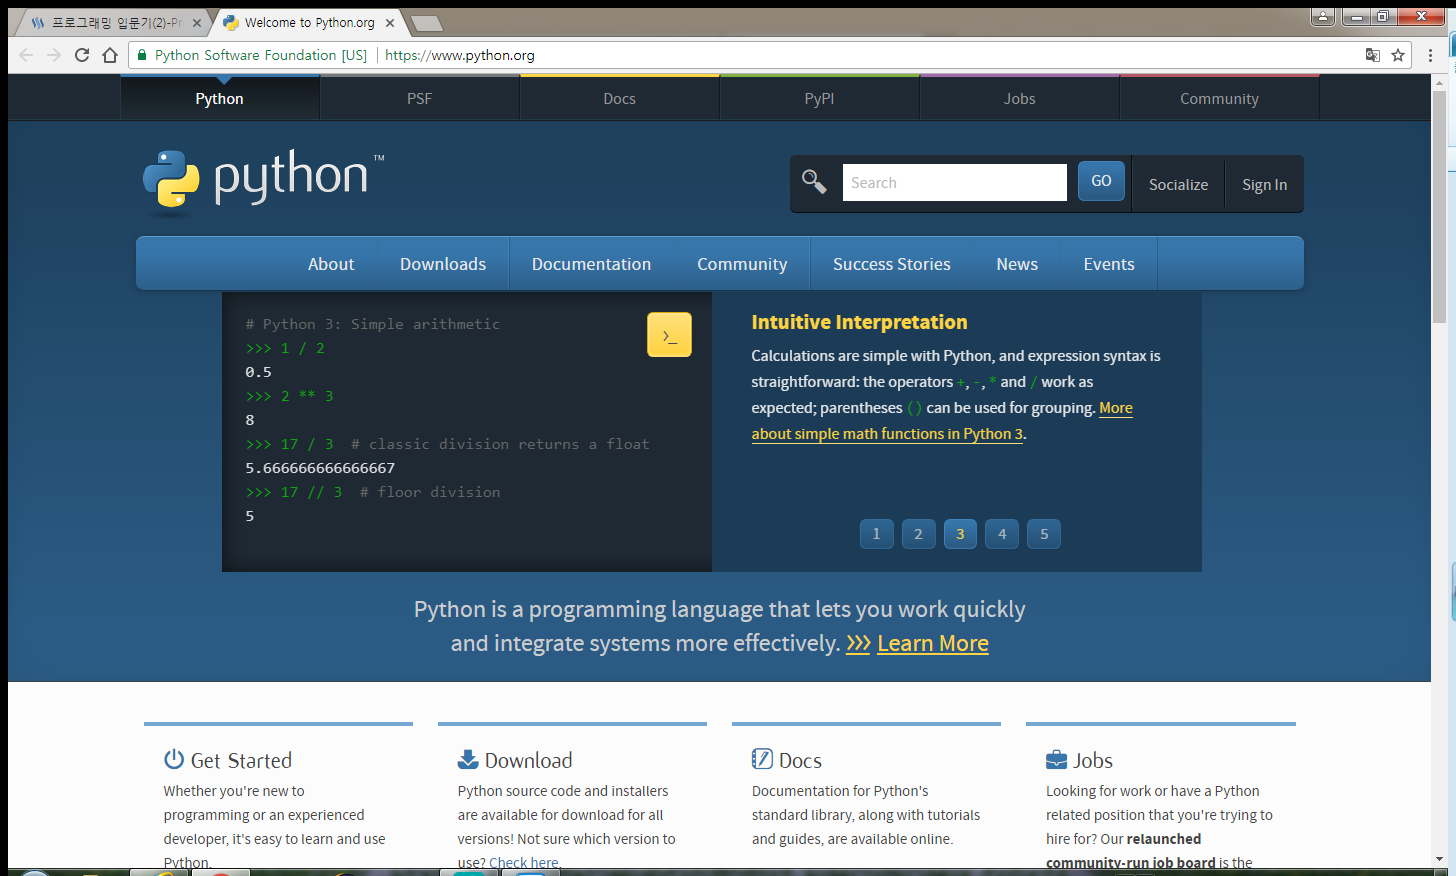Image resolution: width=1456 pixels, height=876 pixels.
Task: Expand the Sign In dropdown
Action: point(1264,184)
